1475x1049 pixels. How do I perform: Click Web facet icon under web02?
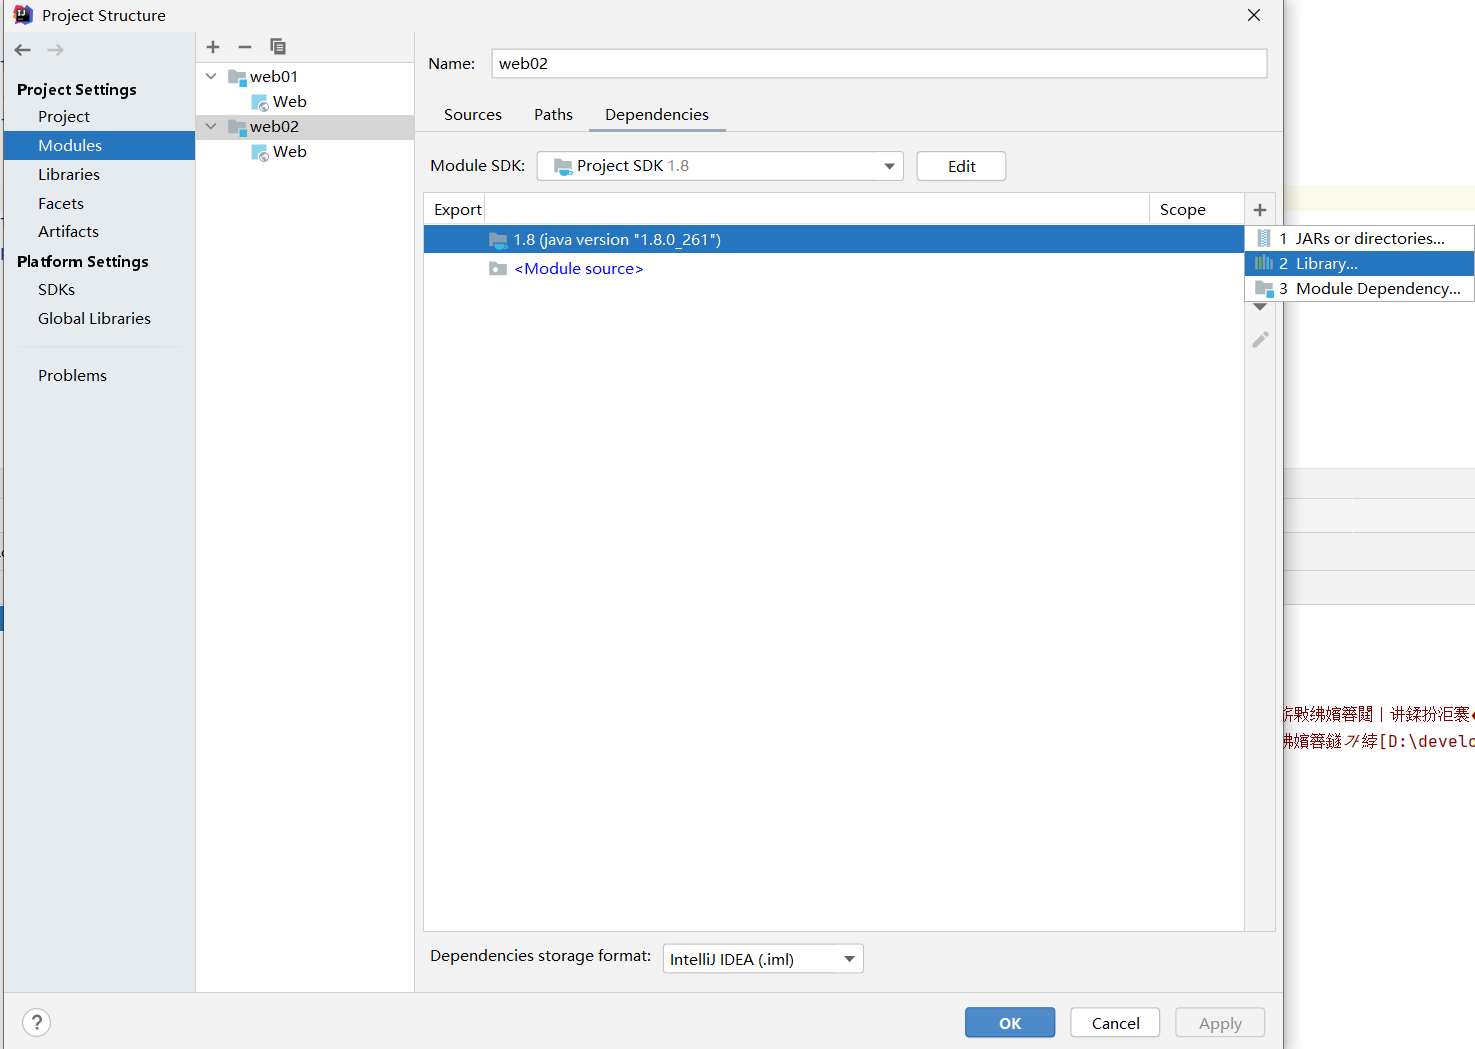260,152
